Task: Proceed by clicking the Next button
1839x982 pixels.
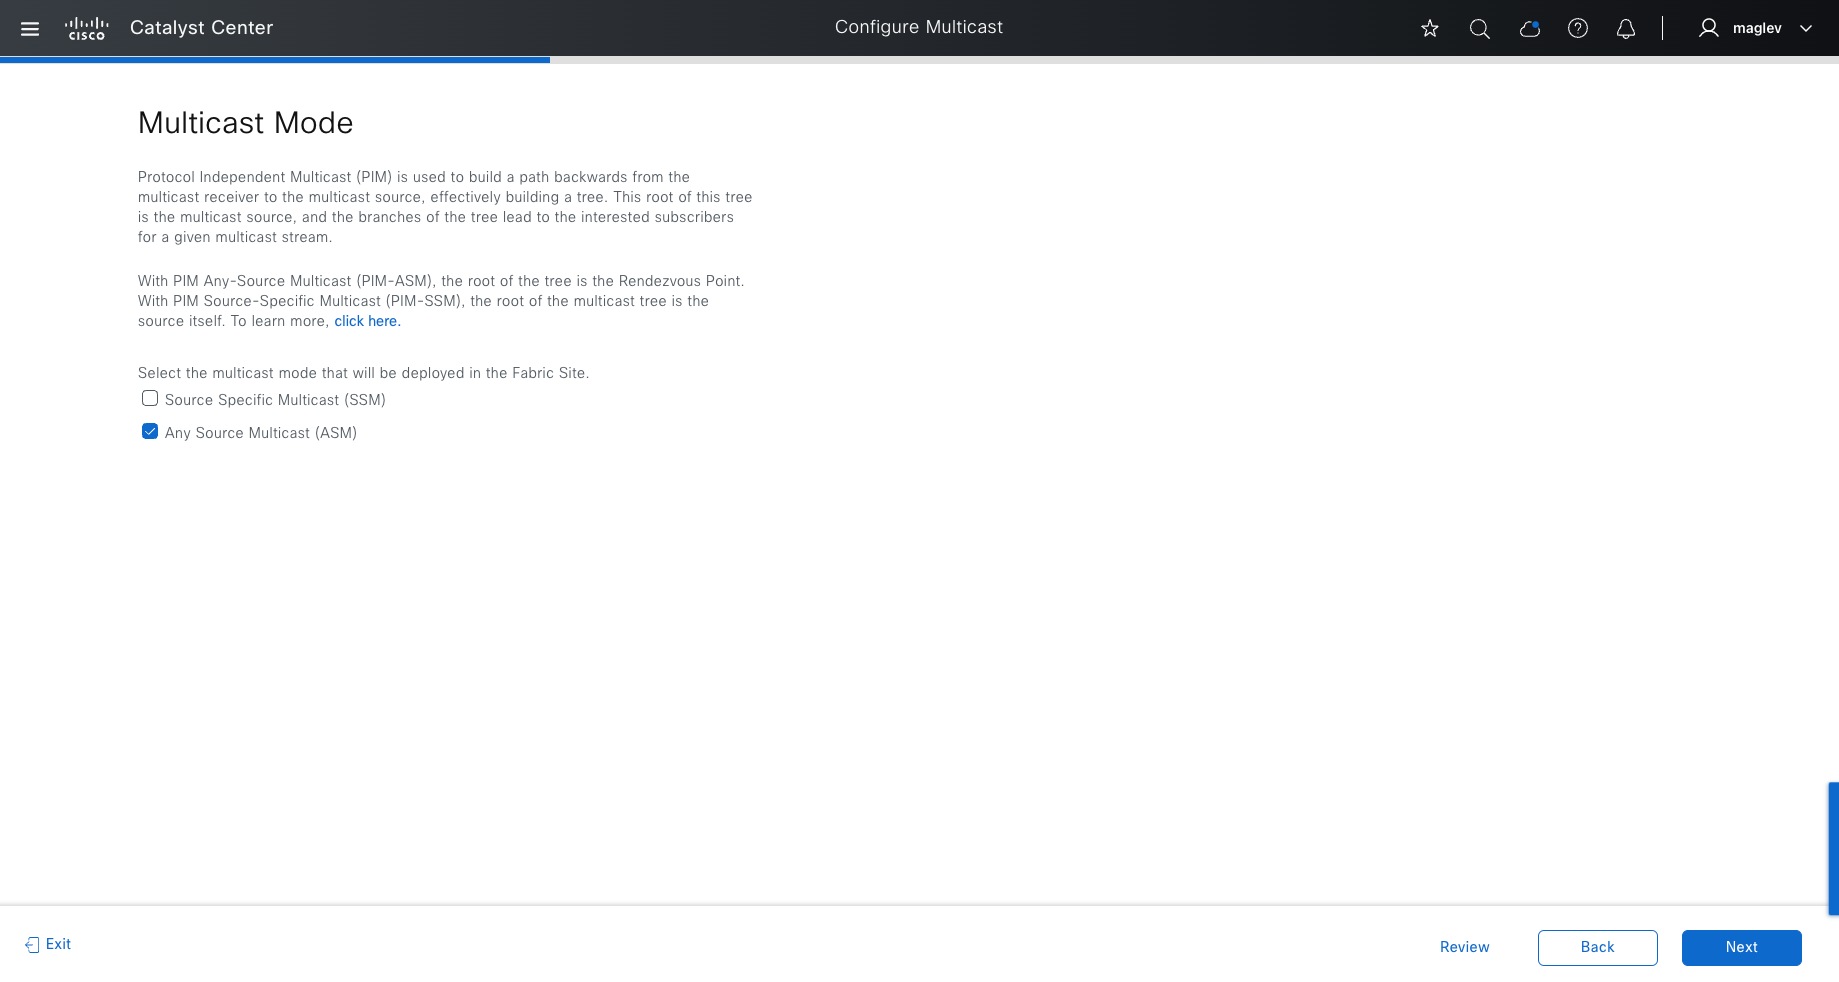Action: [1740, 947]
